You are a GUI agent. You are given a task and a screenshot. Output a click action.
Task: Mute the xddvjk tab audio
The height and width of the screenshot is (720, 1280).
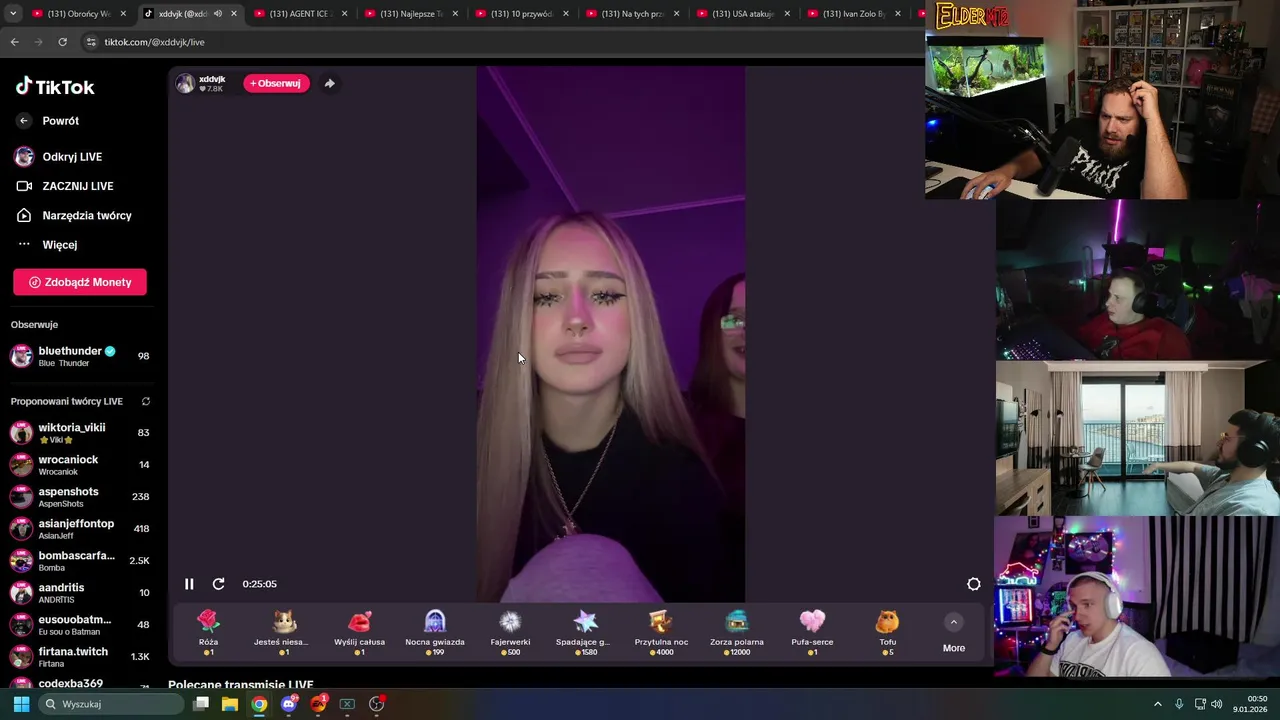tap(217, 14)
